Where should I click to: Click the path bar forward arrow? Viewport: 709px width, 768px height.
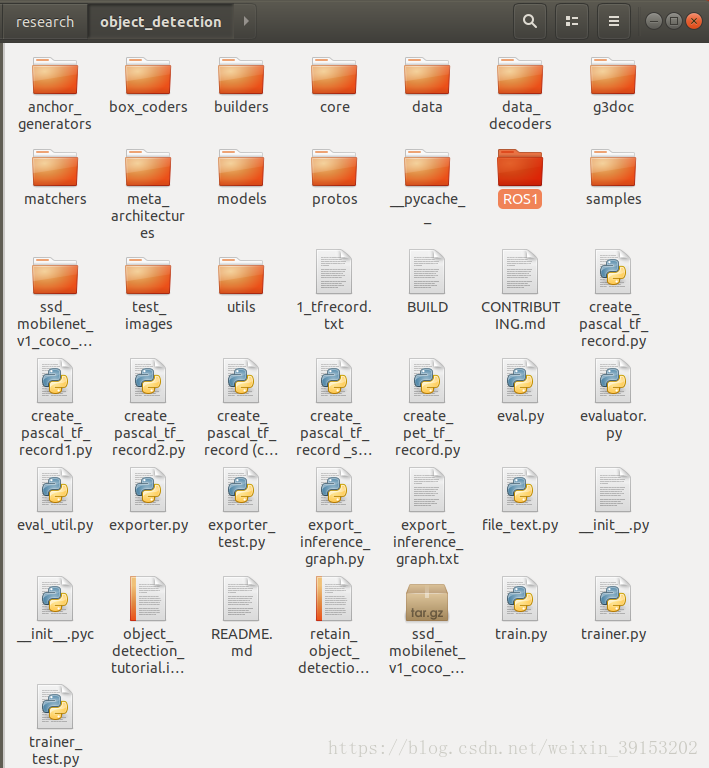click(246, 22)
